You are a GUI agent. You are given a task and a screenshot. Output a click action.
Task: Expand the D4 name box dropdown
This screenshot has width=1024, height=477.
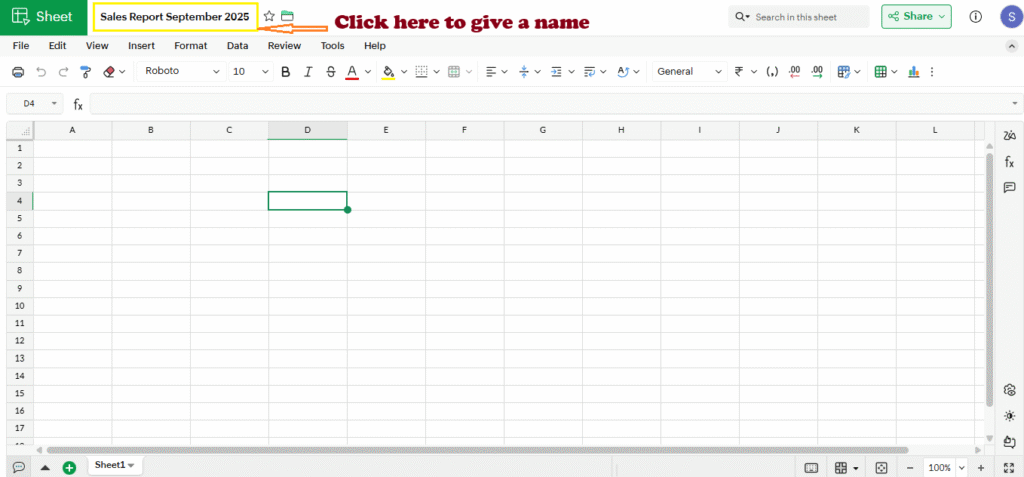point(53,103)
